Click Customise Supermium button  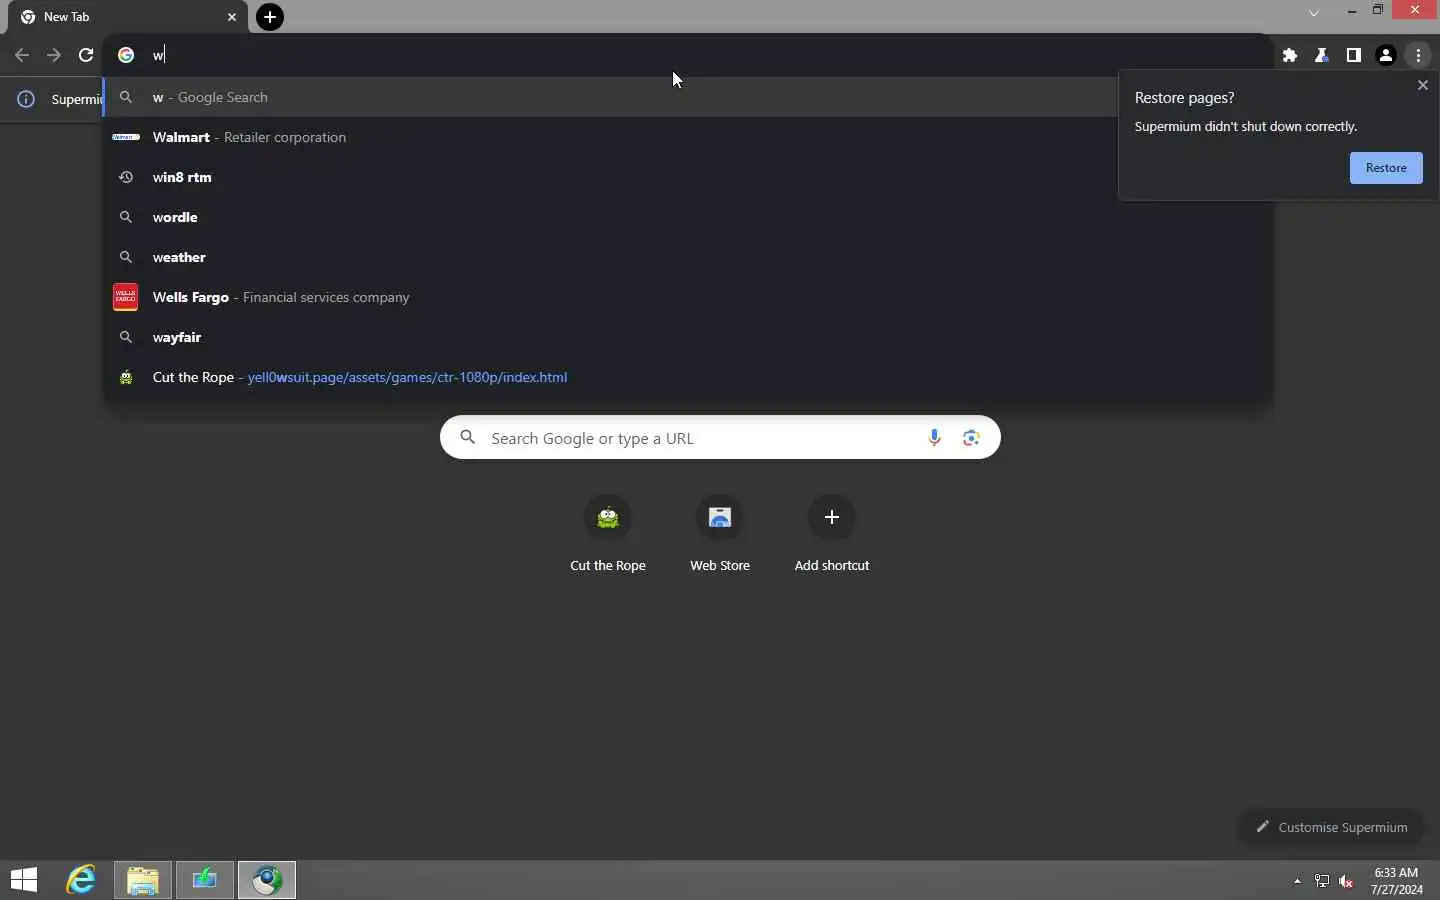point(1332,827)
